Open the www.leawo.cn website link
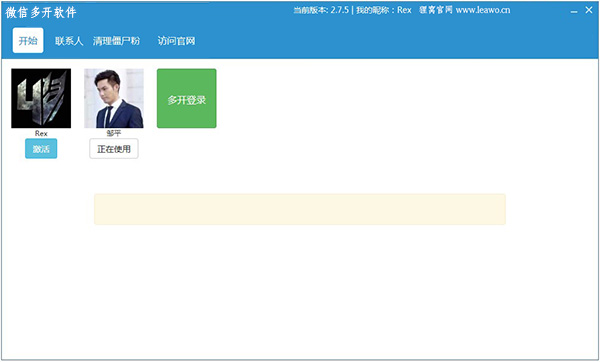 (x=483, y=10)
